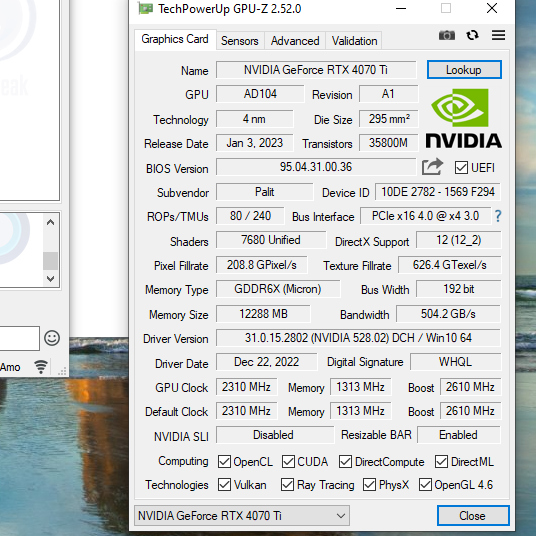Click the Digital Signature value WHQL
Viewport: 536px width, 536px height.
coord(455,362)
